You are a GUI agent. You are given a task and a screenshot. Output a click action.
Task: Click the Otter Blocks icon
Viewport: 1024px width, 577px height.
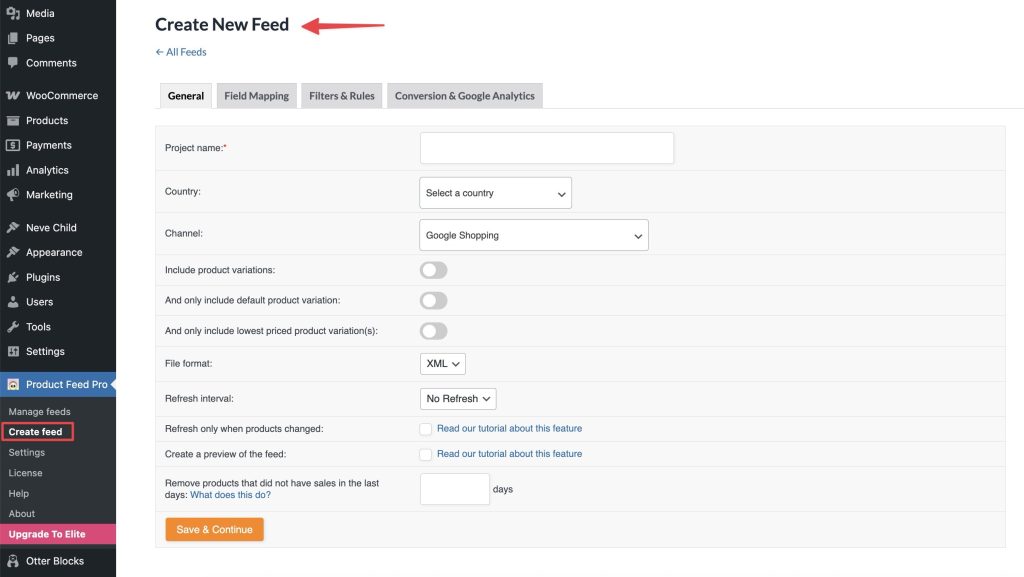coord(13,561)
